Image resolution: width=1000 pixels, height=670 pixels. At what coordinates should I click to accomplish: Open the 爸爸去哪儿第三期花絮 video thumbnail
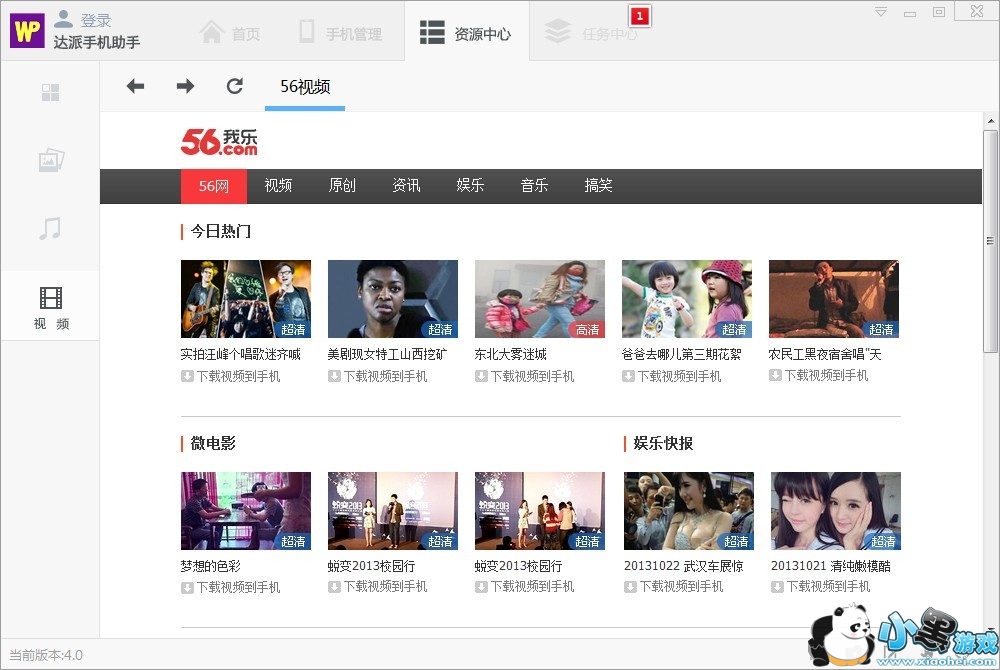point(687,298)
